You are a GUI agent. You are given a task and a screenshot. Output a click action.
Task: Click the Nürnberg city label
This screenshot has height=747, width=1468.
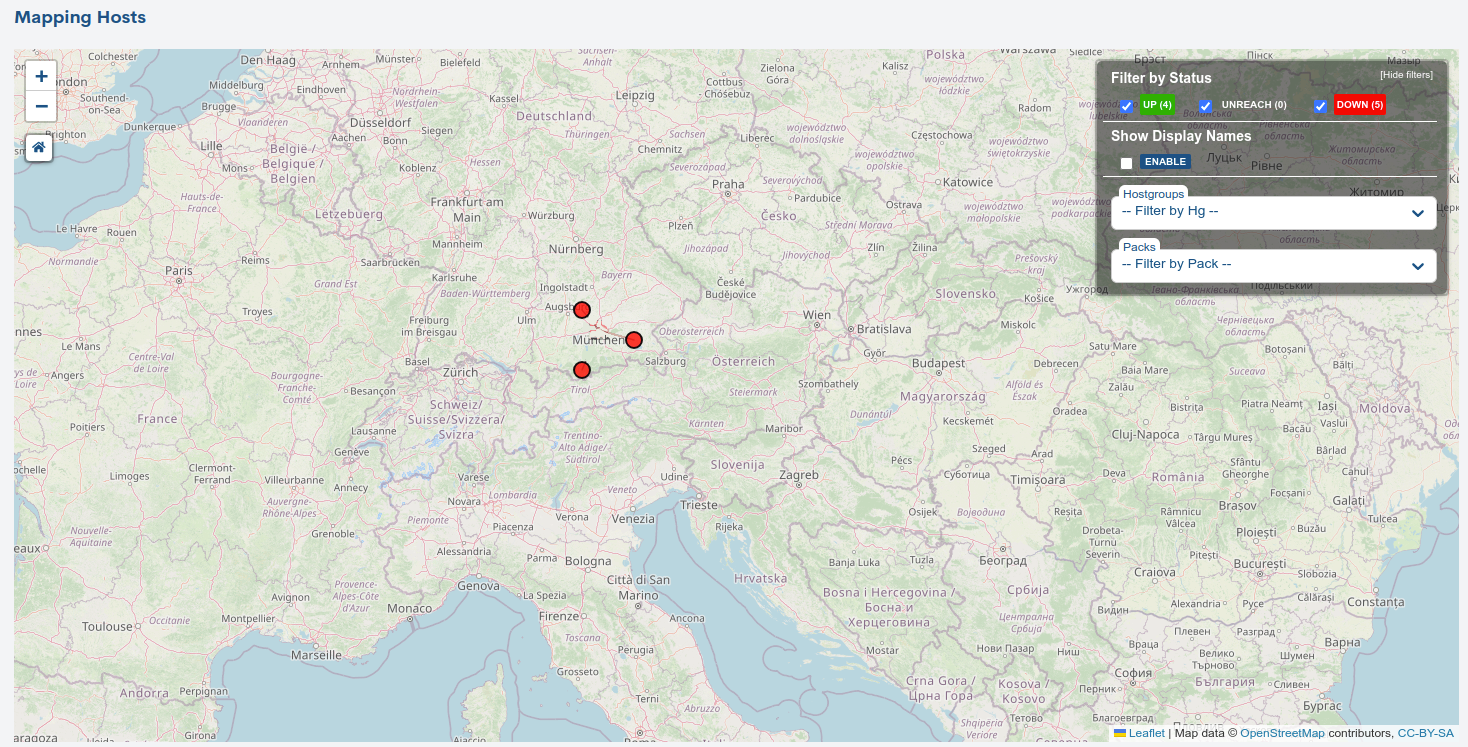tap(576, 249)
